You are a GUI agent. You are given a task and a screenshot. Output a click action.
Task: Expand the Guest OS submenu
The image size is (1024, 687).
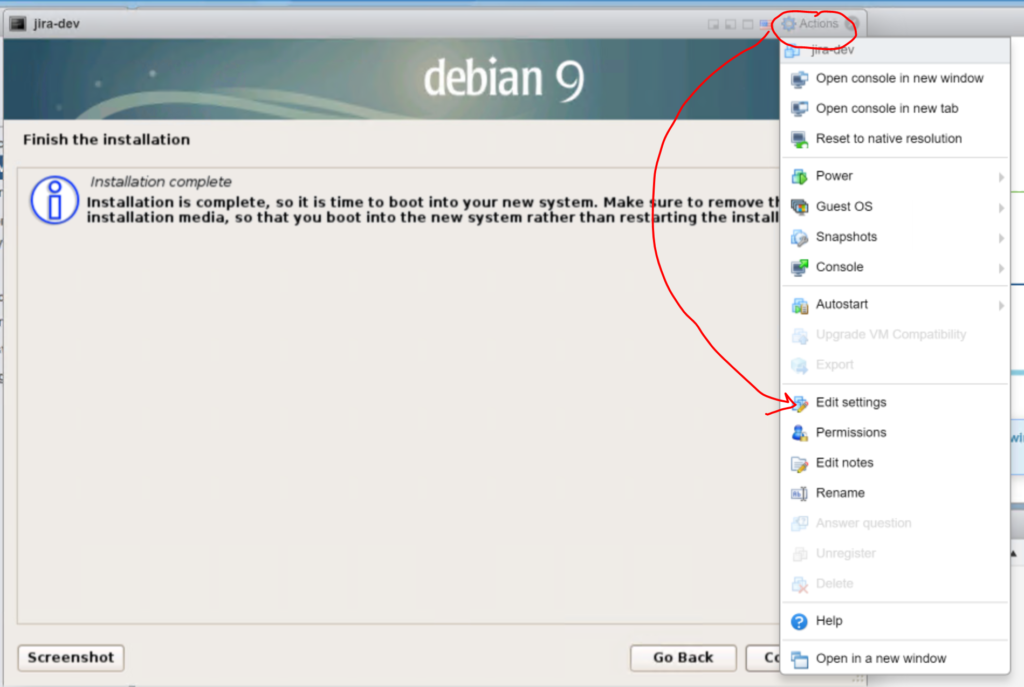895,206
